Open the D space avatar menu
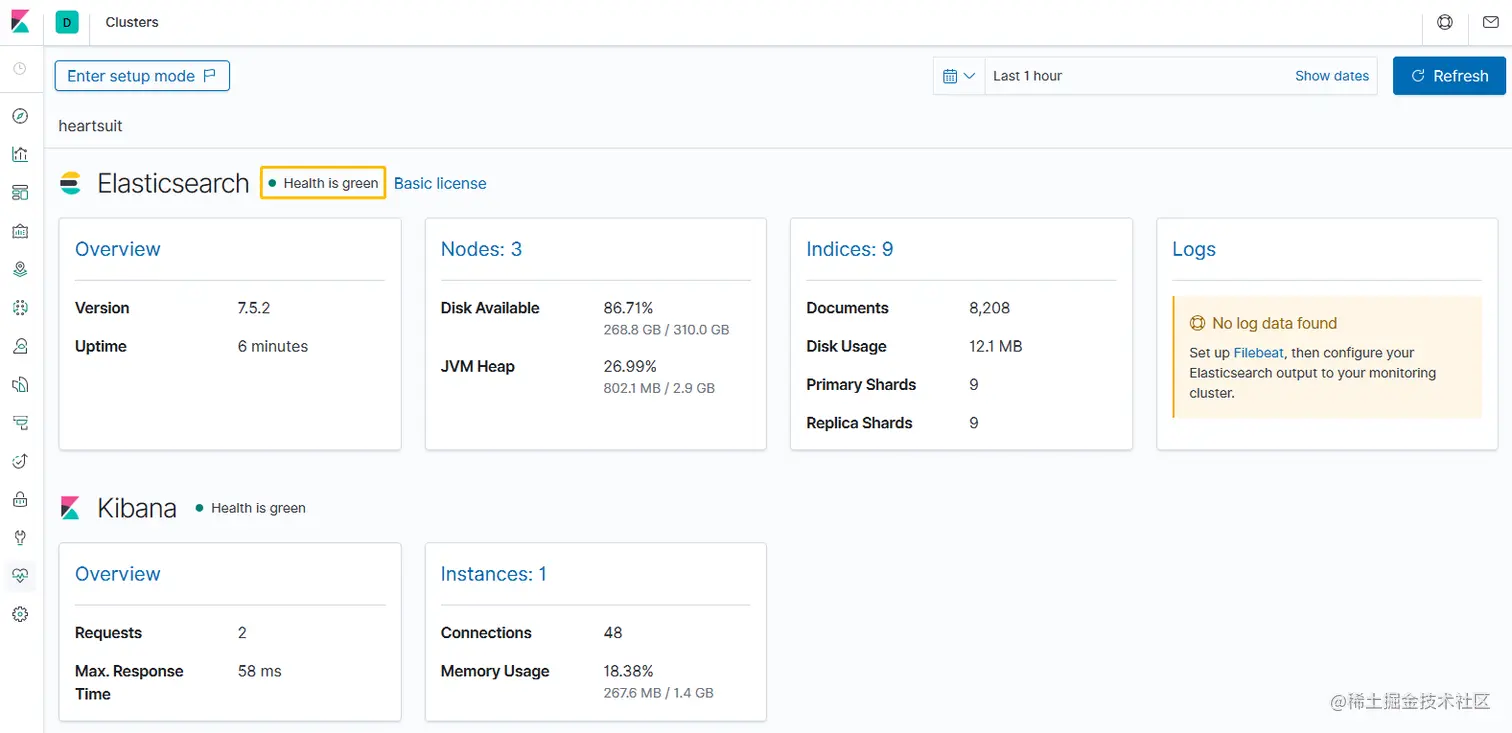 (66, 21)
